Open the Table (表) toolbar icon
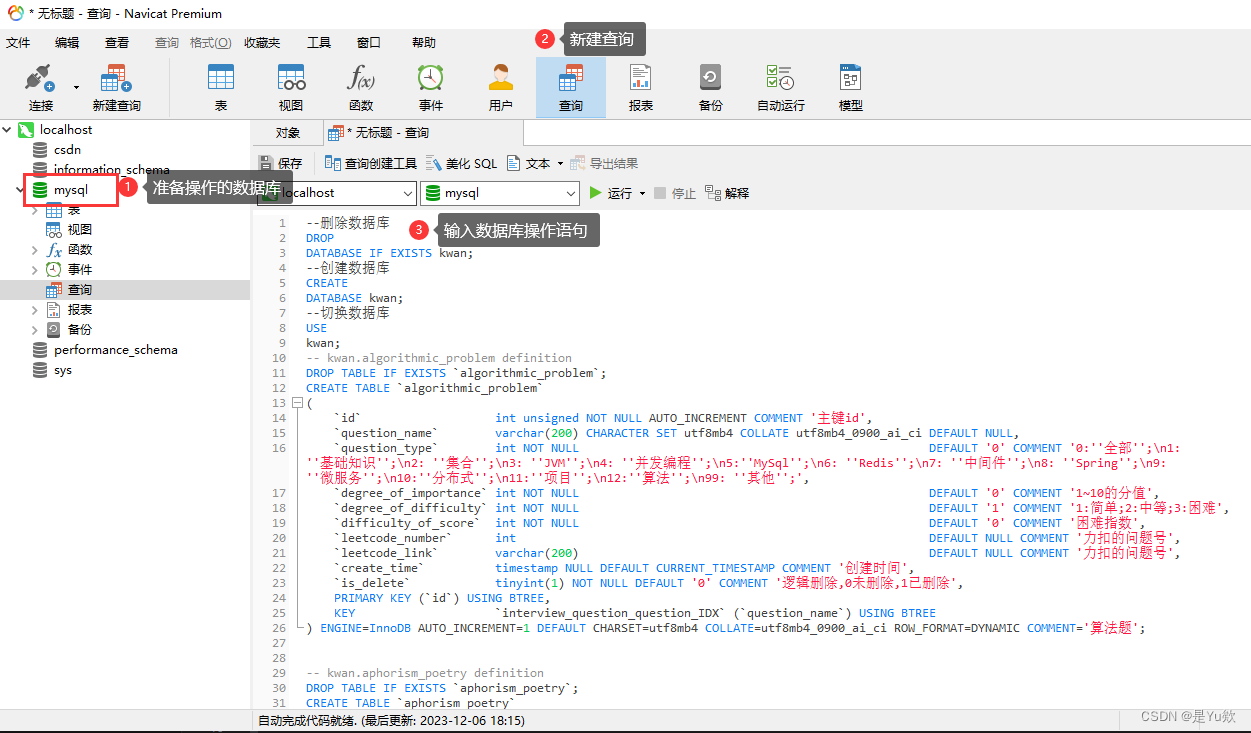The height and width of the screenshot is (733, 1251). [221, 88]
